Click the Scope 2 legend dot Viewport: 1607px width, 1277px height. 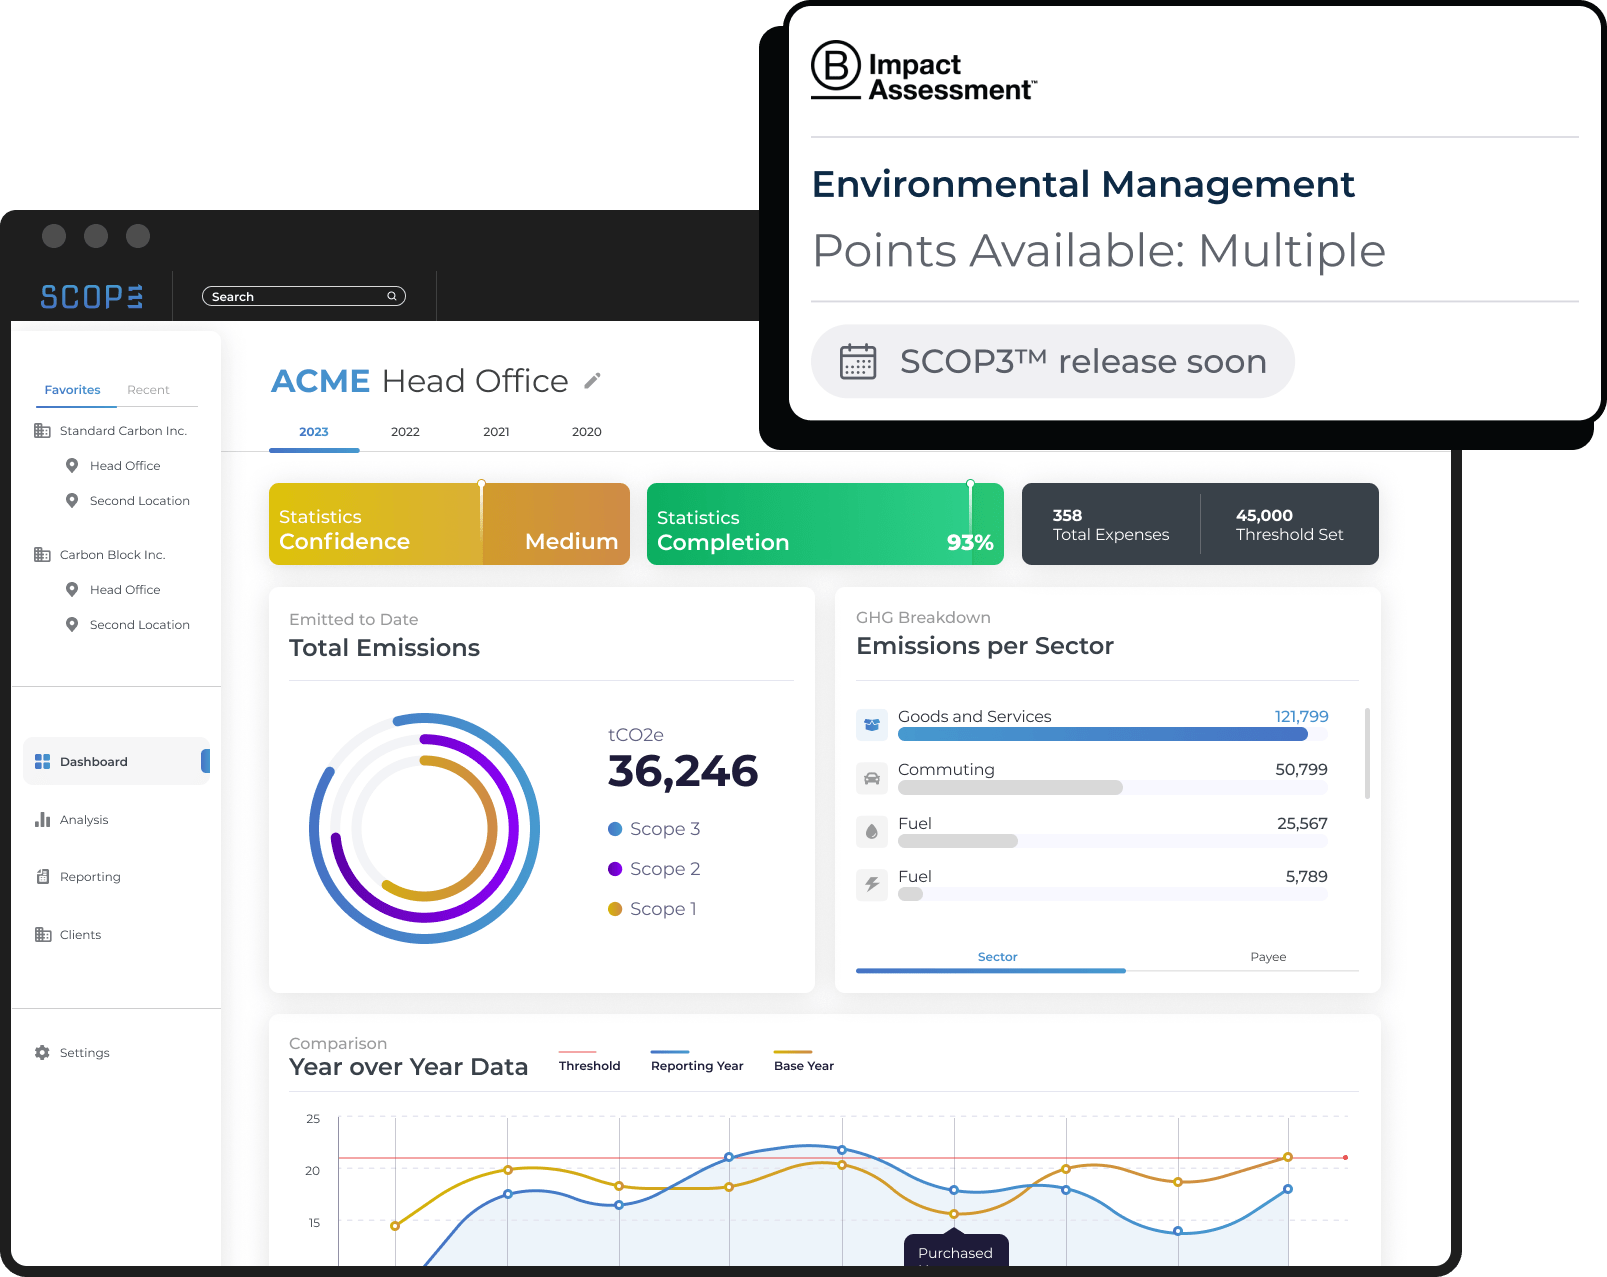coord(615,869)
